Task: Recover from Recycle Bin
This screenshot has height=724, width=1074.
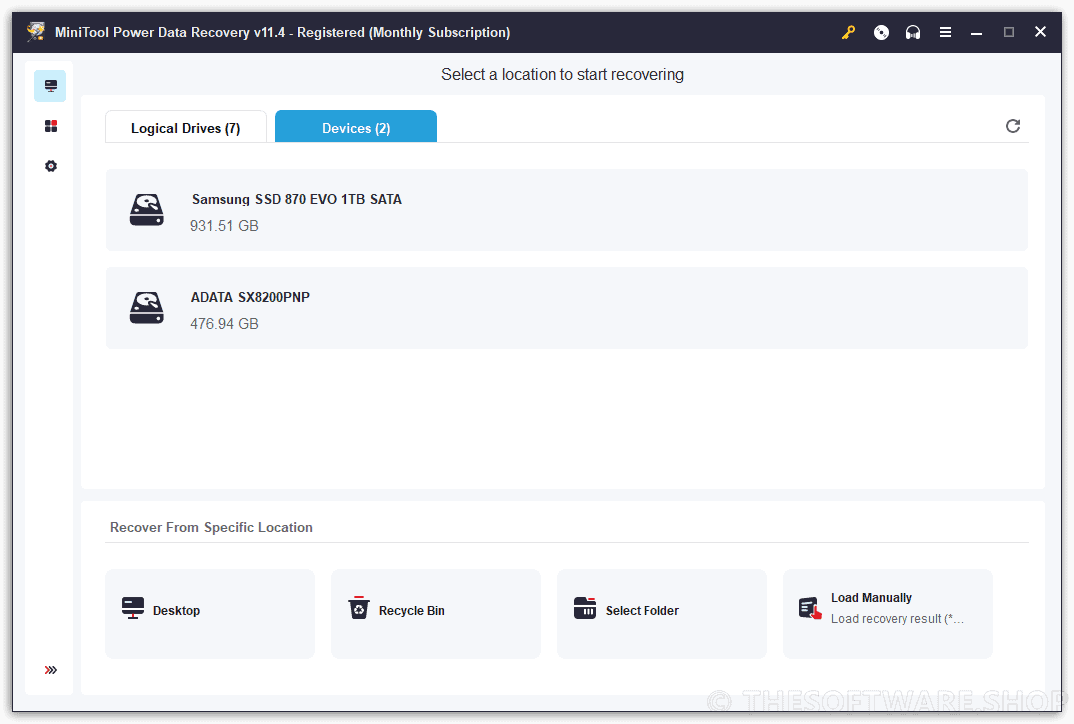Action: [436, 614]
